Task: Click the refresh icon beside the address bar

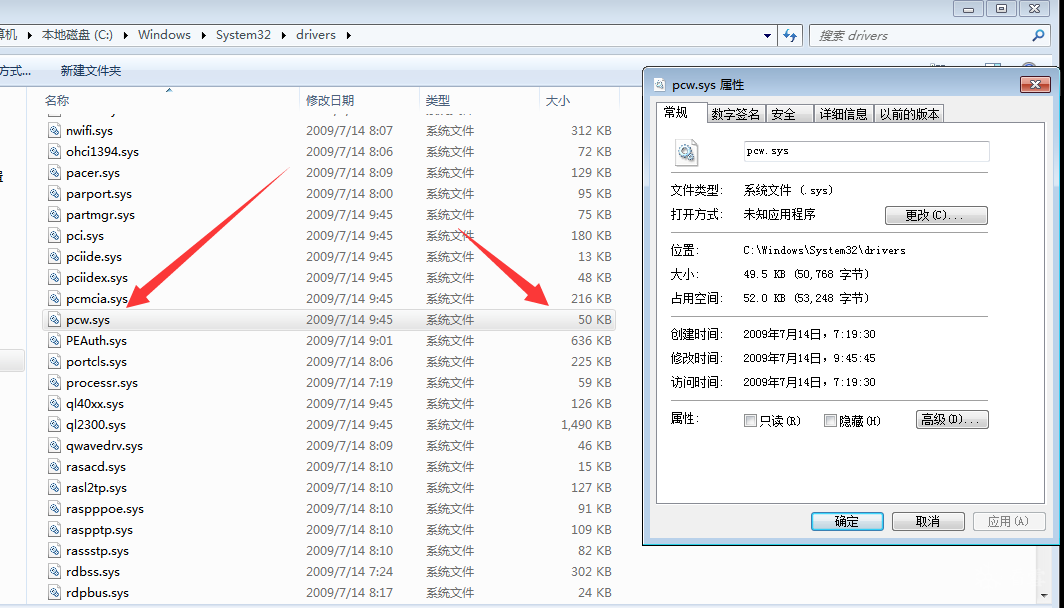Action: (x=790, y=35)
